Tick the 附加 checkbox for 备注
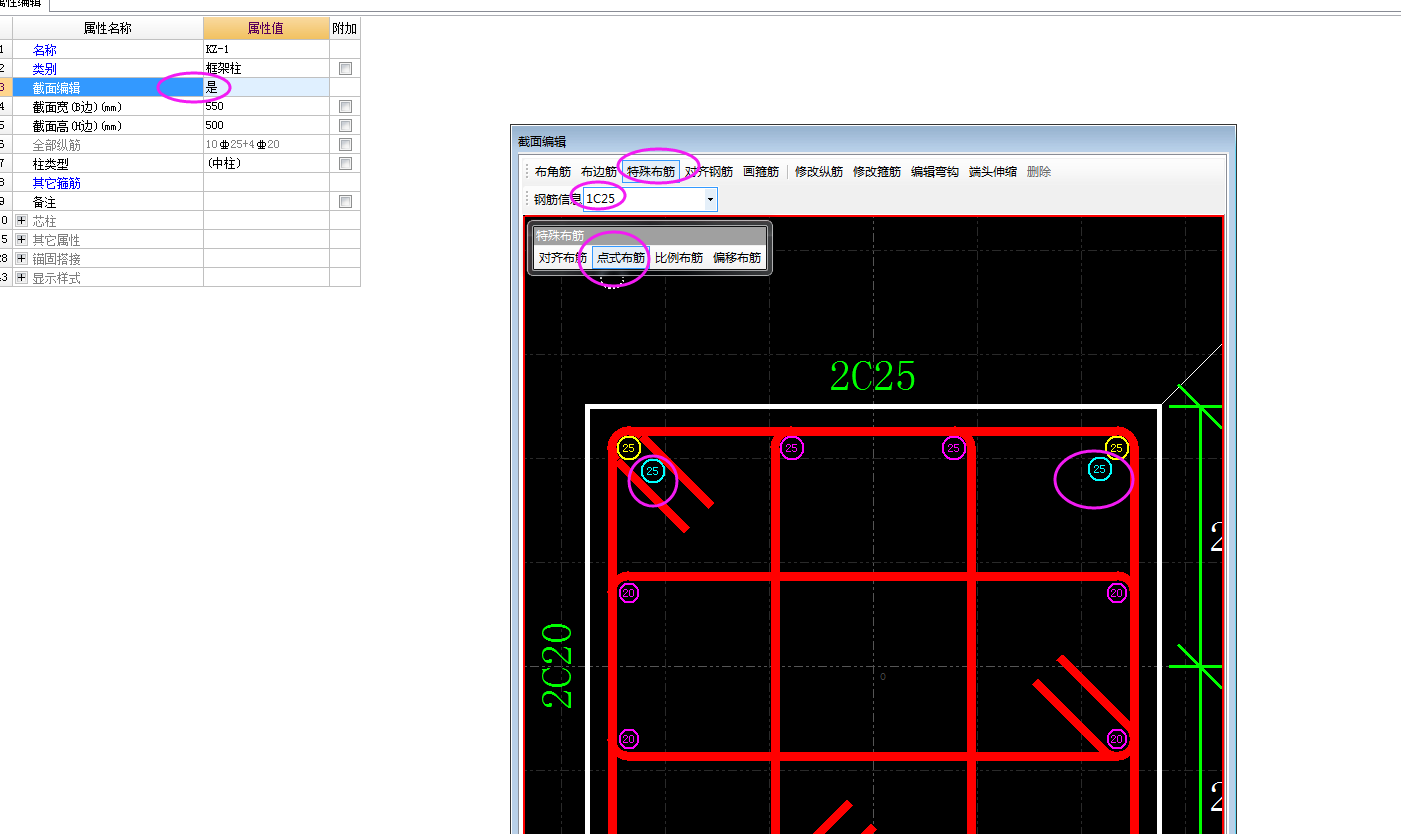The image size is (1401, 834). 345,202
